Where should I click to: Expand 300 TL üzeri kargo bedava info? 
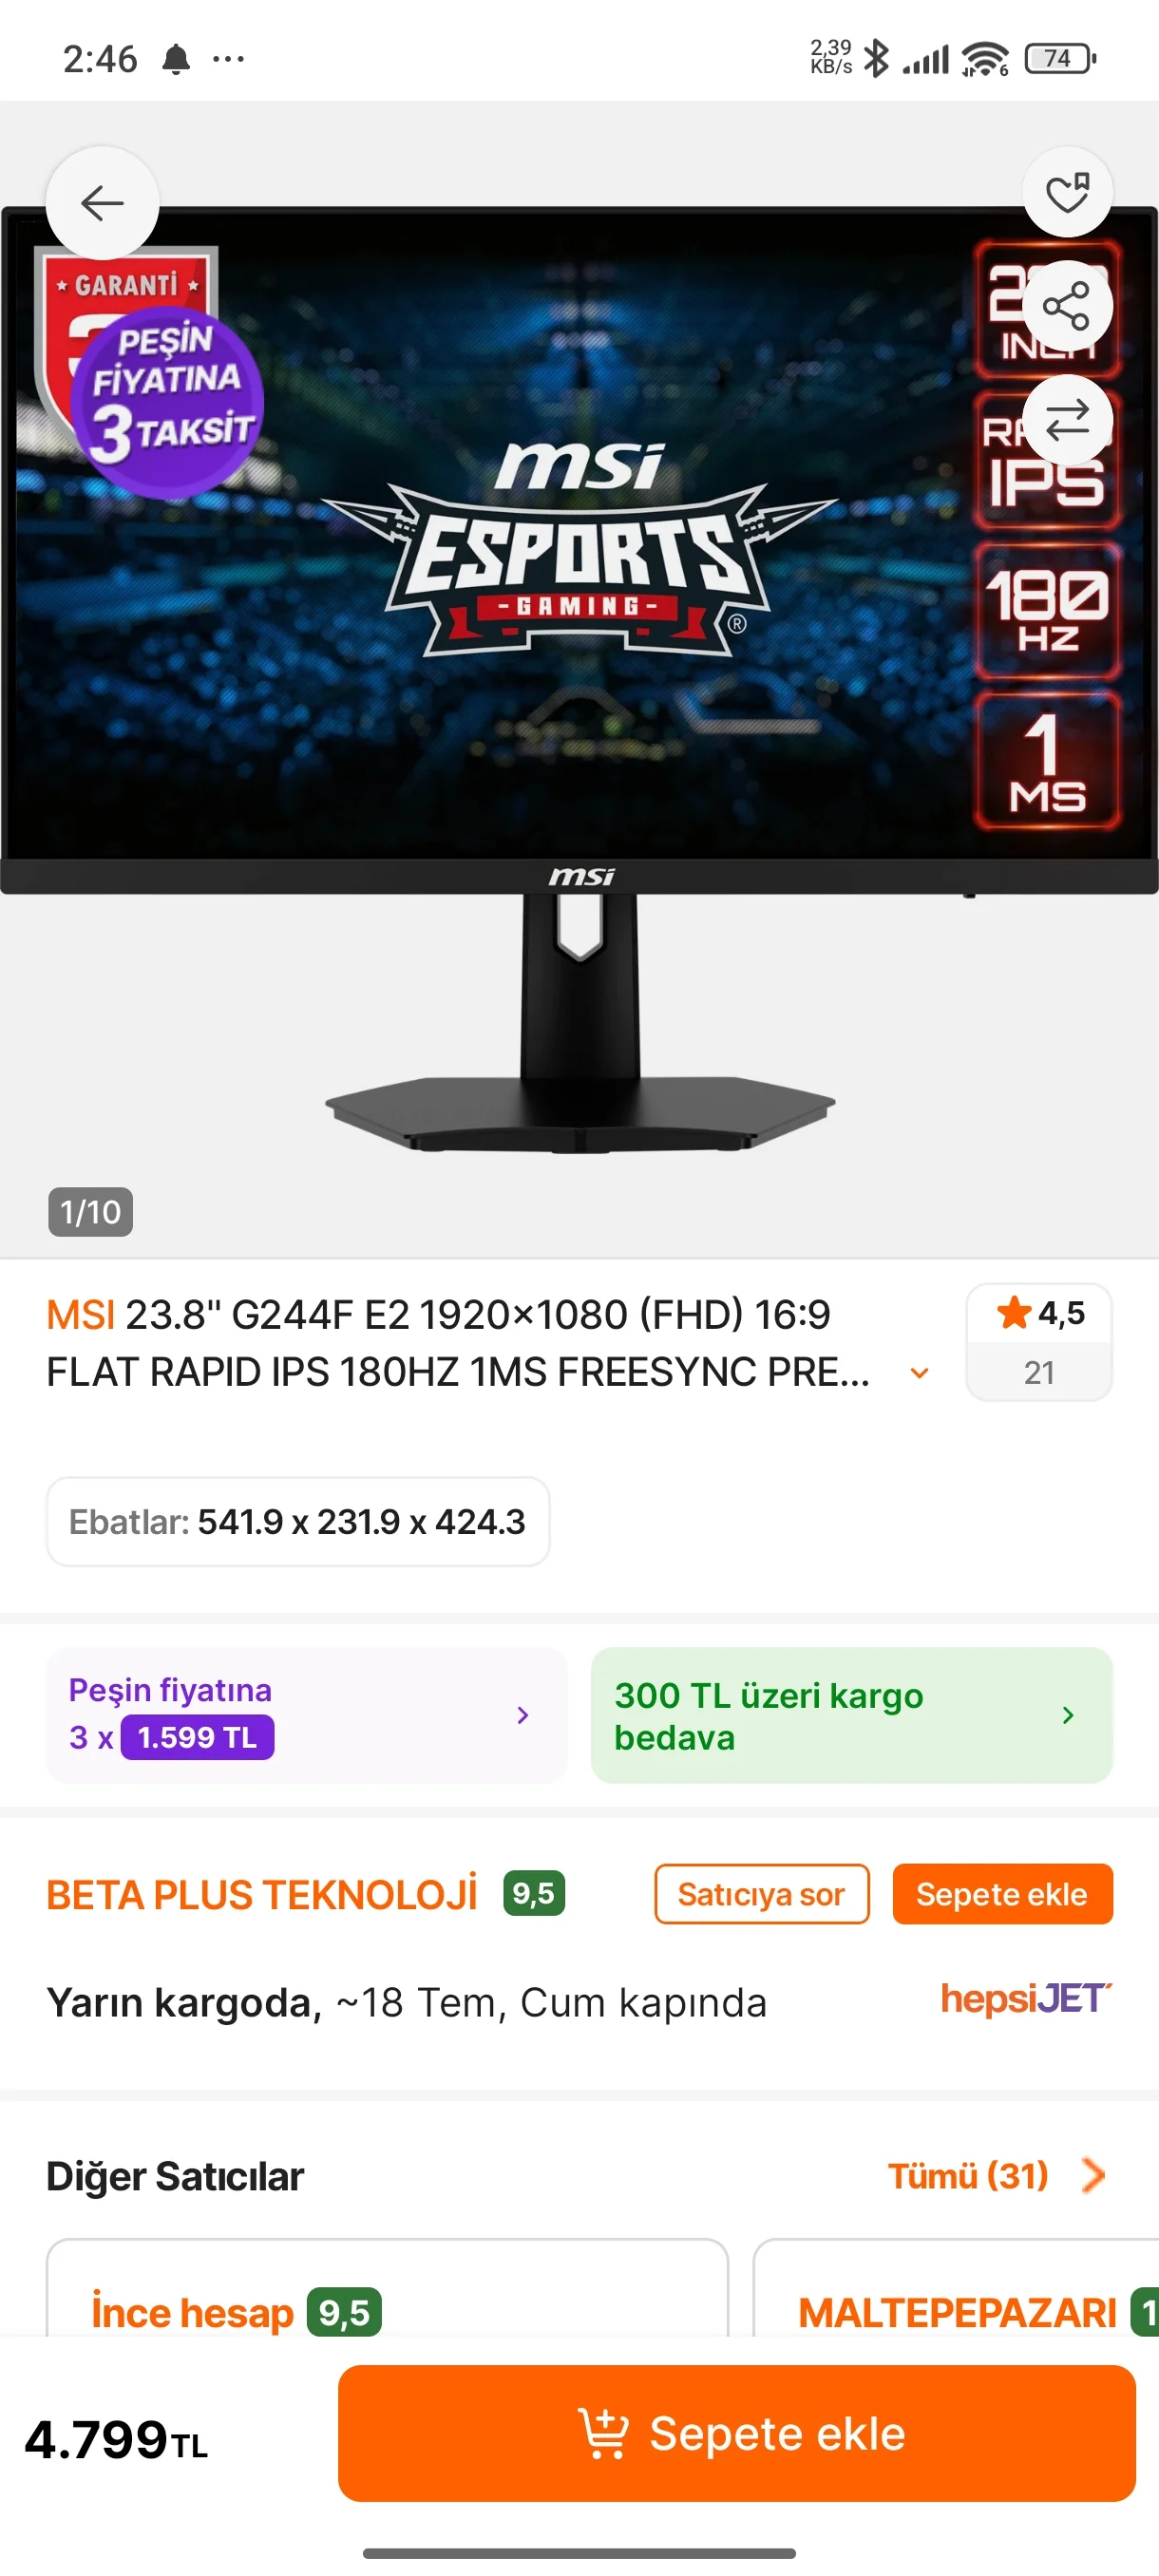(852, 1715)
